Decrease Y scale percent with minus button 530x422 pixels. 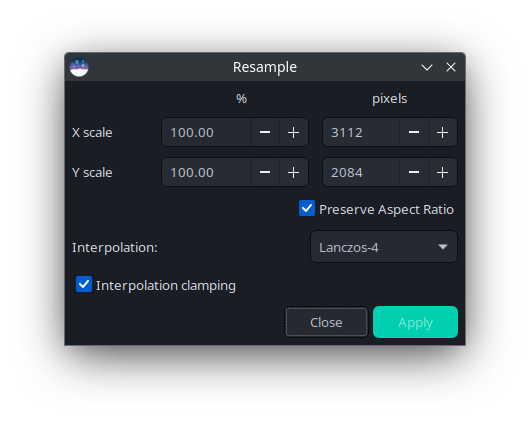click(x=265, y=172)
